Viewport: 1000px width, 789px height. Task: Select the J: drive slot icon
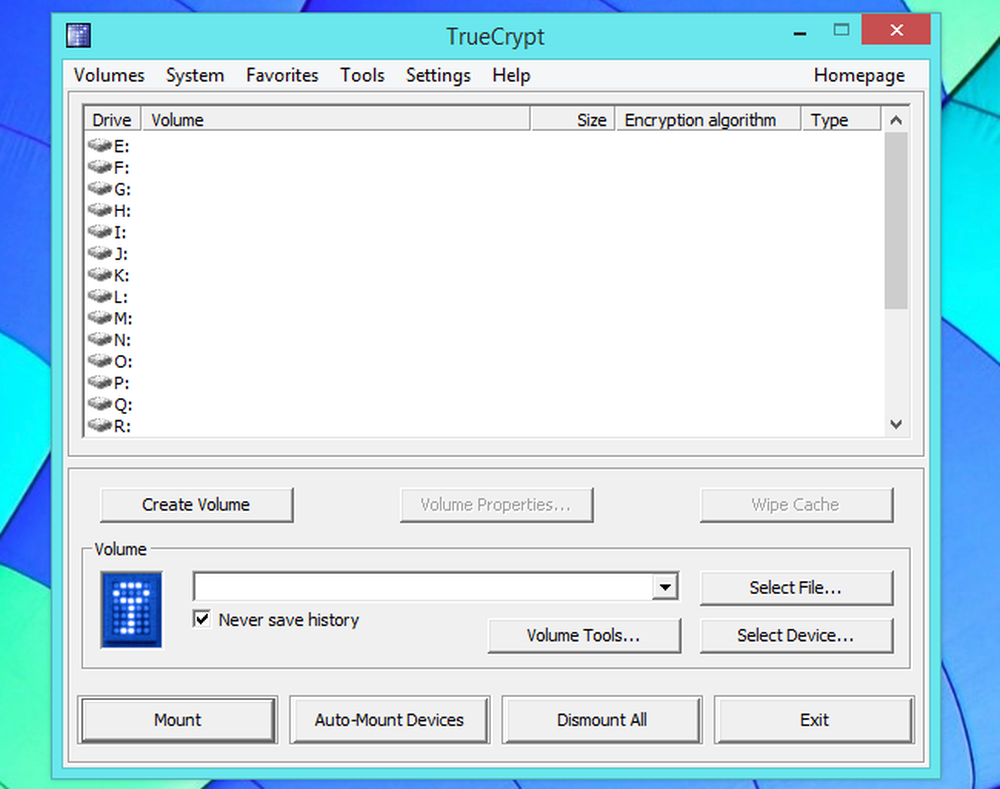[x=99, y=253]
